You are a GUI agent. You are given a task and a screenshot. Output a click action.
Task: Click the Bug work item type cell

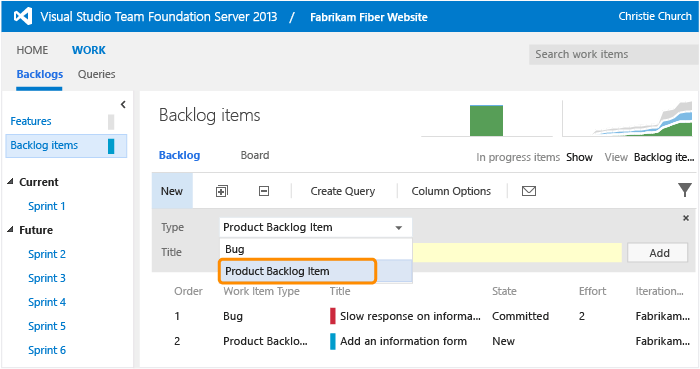point(233,316)
